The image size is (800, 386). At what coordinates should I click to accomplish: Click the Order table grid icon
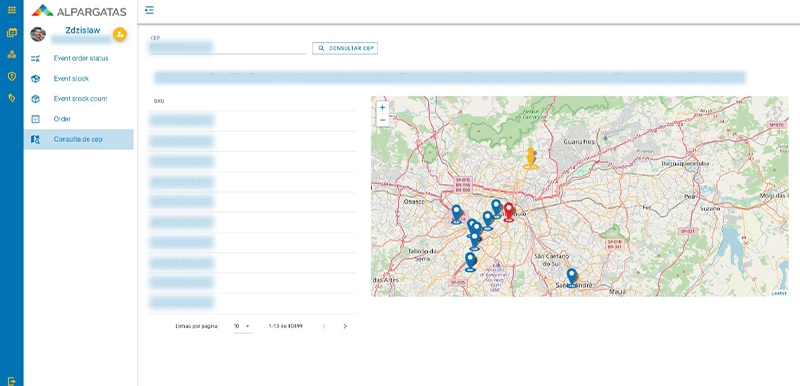pyautogui.click(x=35, y=119)
